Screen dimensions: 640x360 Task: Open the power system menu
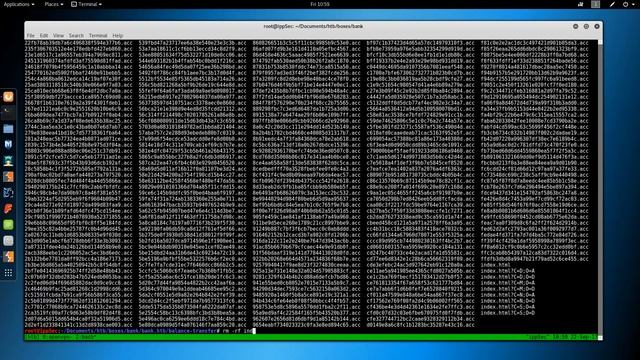(x=628, y=4)
